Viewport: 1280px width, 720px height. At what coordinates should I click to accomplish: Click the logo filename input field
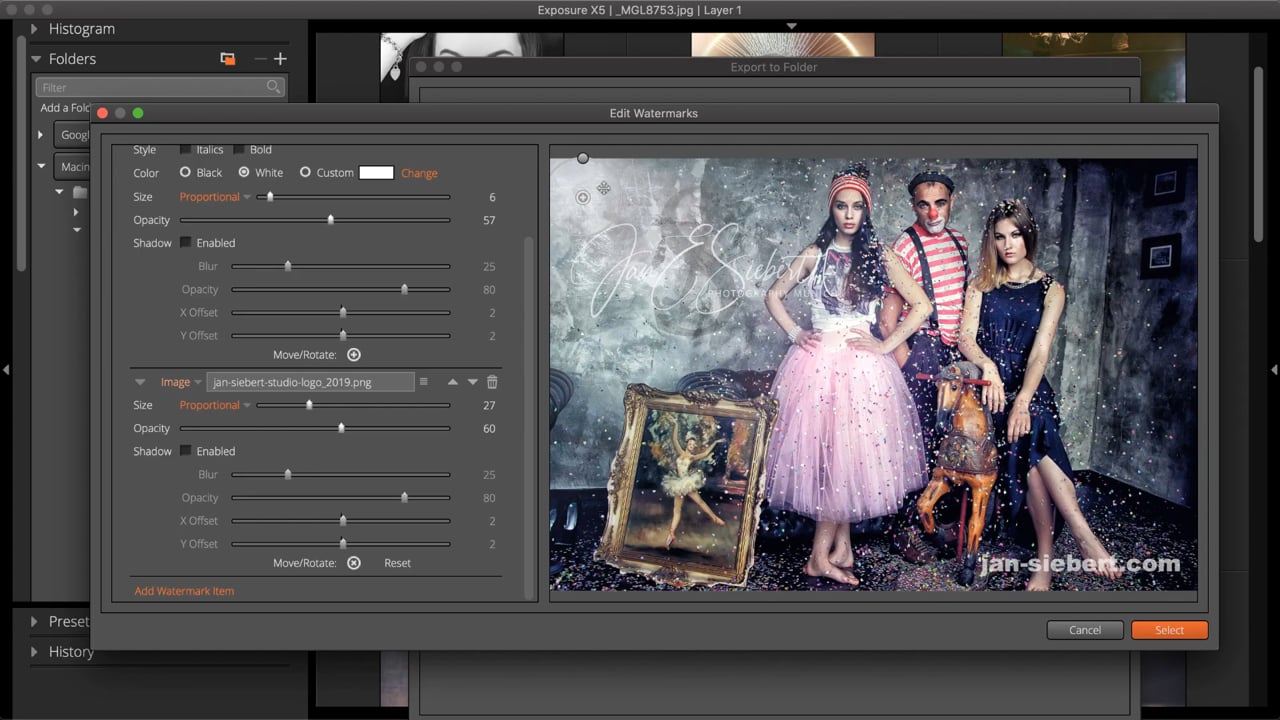(x=310, y=382)
